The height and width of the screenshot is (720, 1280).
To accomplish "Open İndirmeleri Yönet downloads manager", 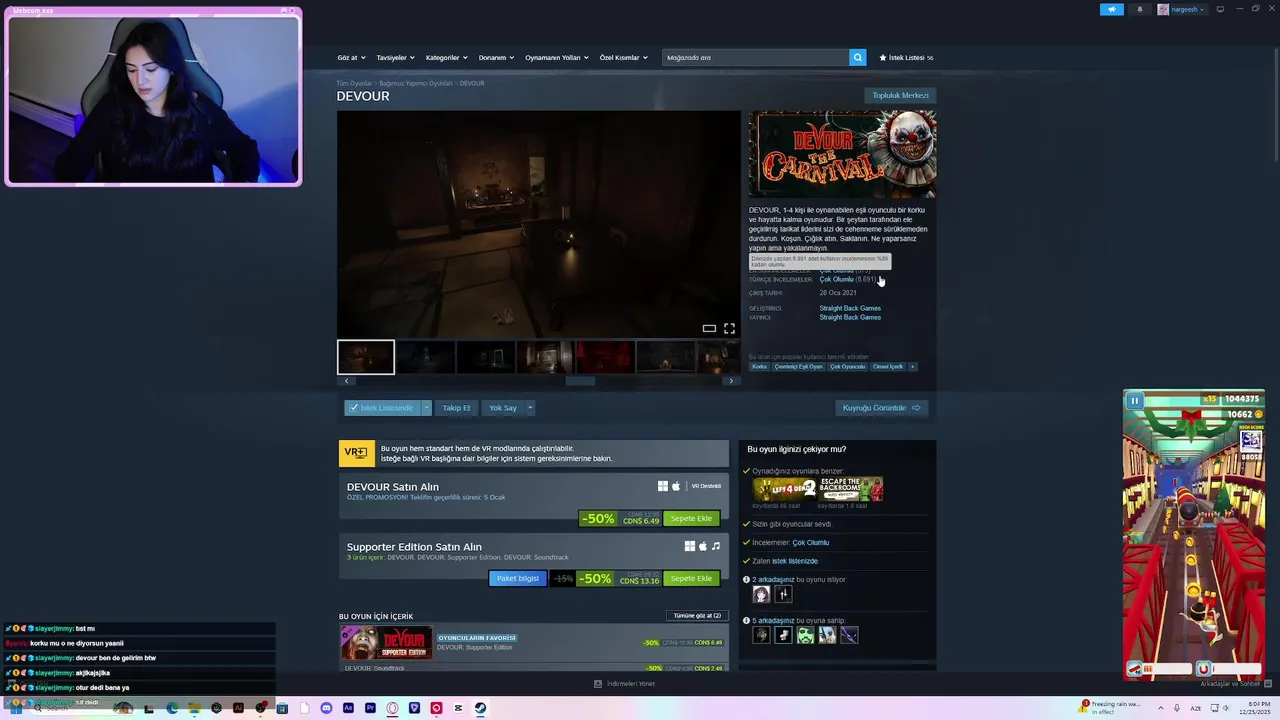I will pyautogui.click(x=625, y=684).
